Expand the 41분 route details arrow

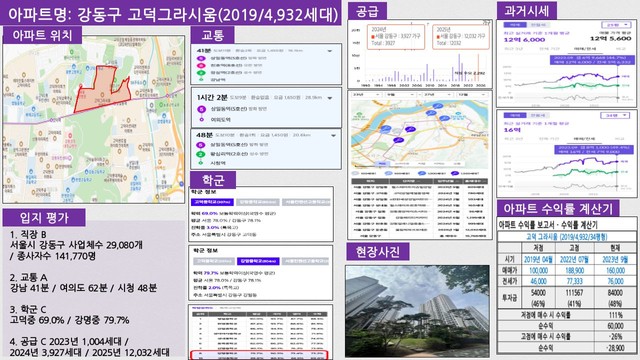[x=329, y=51]
